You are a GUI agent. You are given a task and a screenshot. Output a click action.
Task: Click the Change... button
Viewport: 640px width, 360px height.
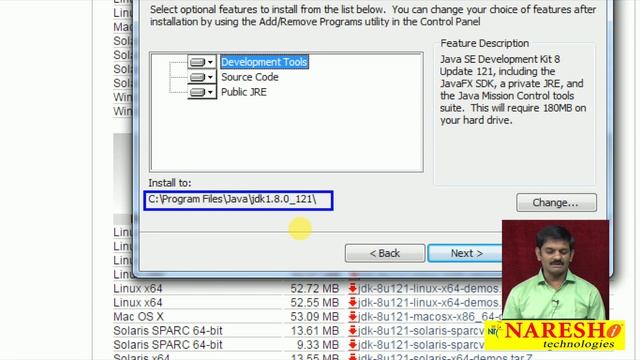pos(556,202)
